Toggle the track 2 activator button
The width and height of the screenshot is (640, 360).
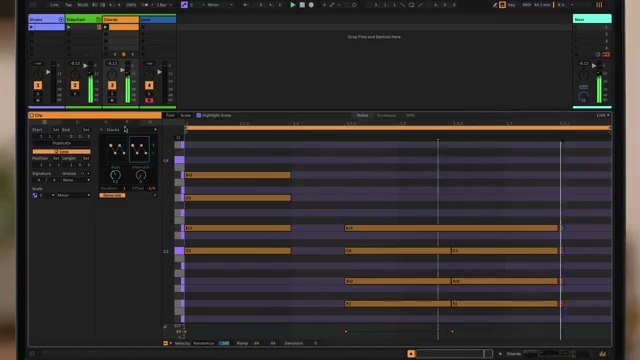75,85
